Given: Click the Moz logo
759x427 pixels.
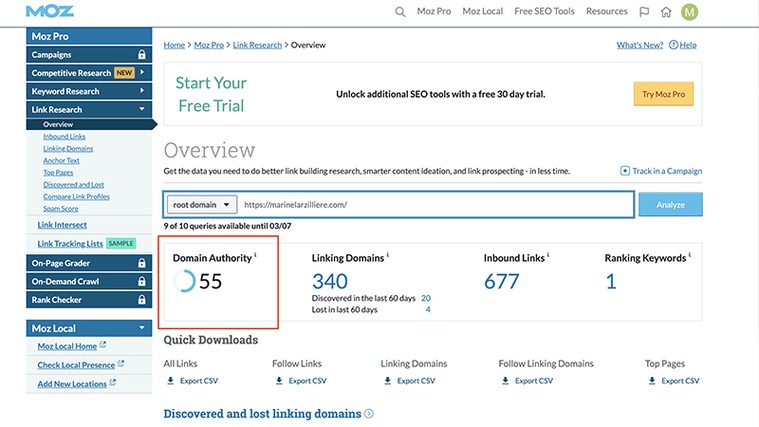Looking at the screenshot, I should tap(49, 11).
